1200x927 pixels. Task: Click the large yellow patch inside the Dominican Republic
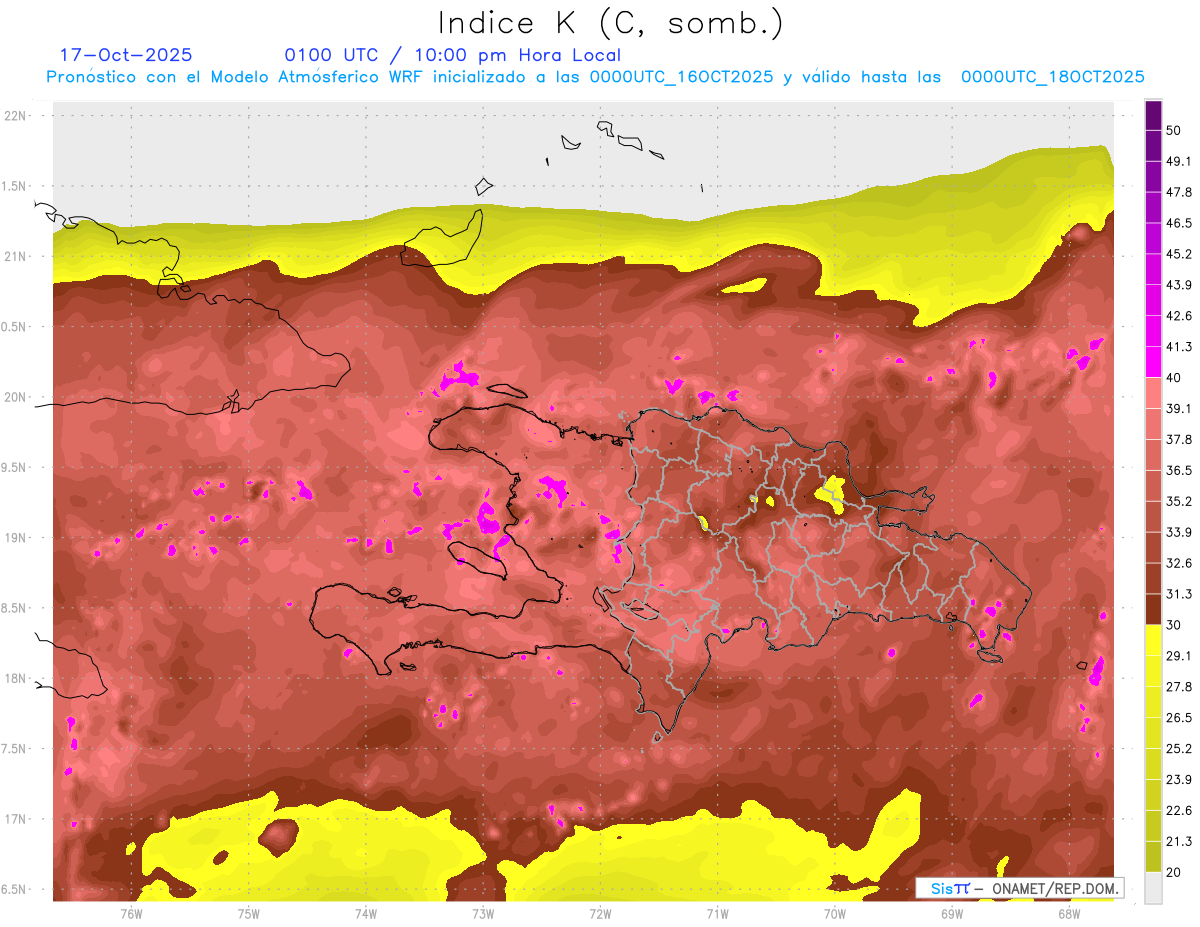tap(831, 491)
